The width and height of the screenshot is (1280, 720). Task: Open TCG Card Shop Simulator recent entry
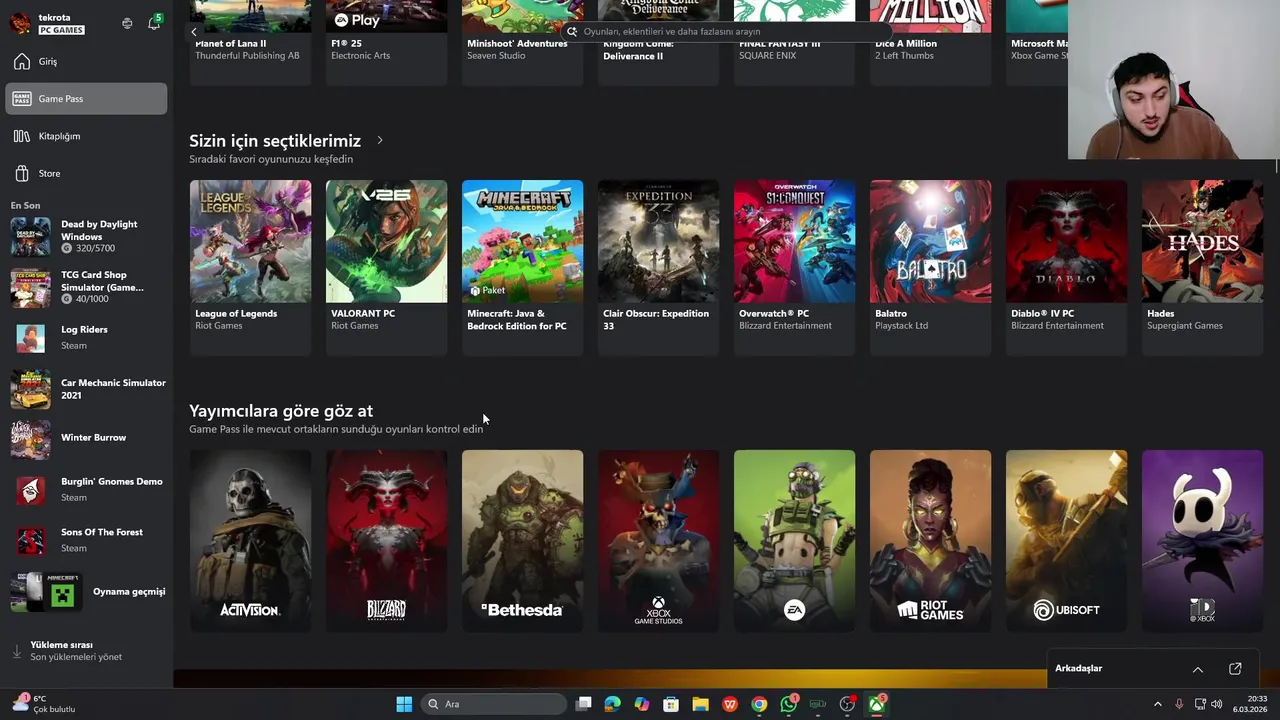point(86,288)
